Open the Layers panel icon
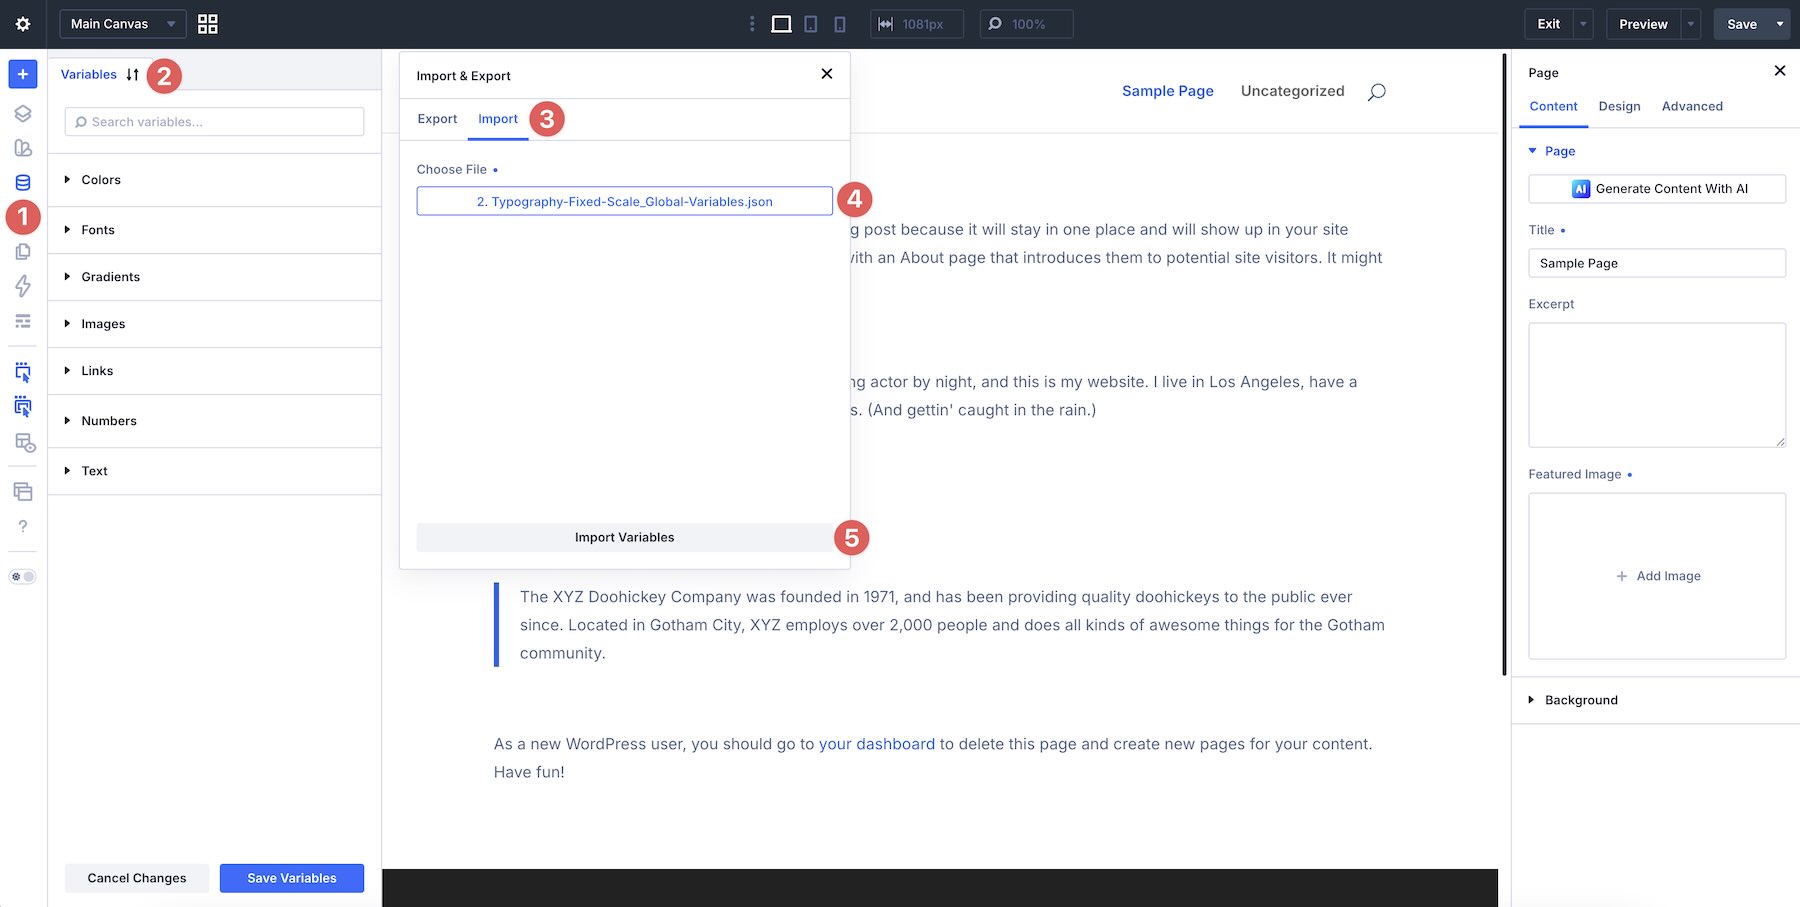The height and width of the screenshot is (907, 1800). (x=23, y=113)
